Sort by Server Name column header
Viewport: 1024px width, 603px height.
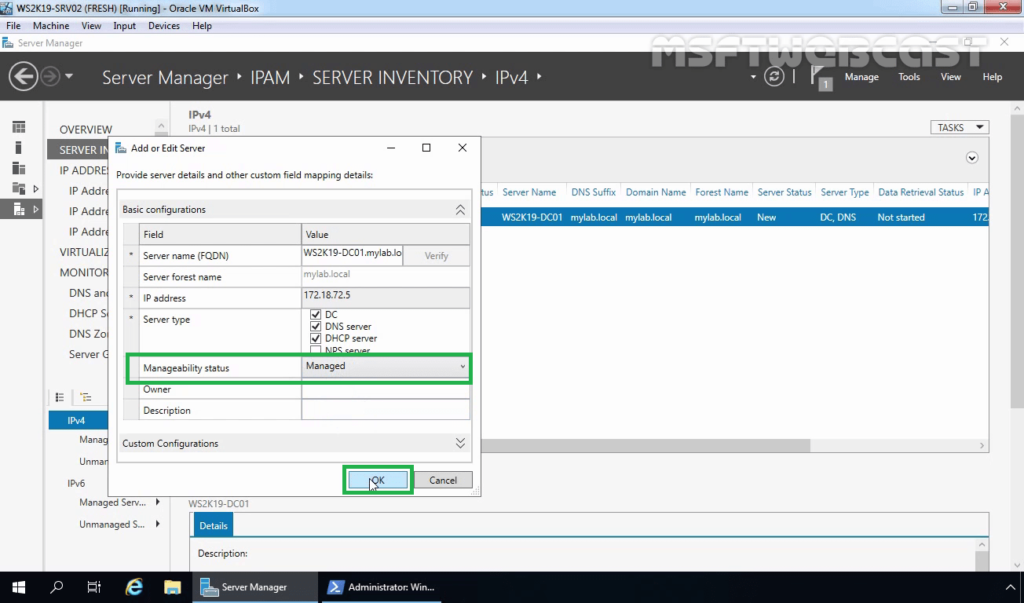529,192
